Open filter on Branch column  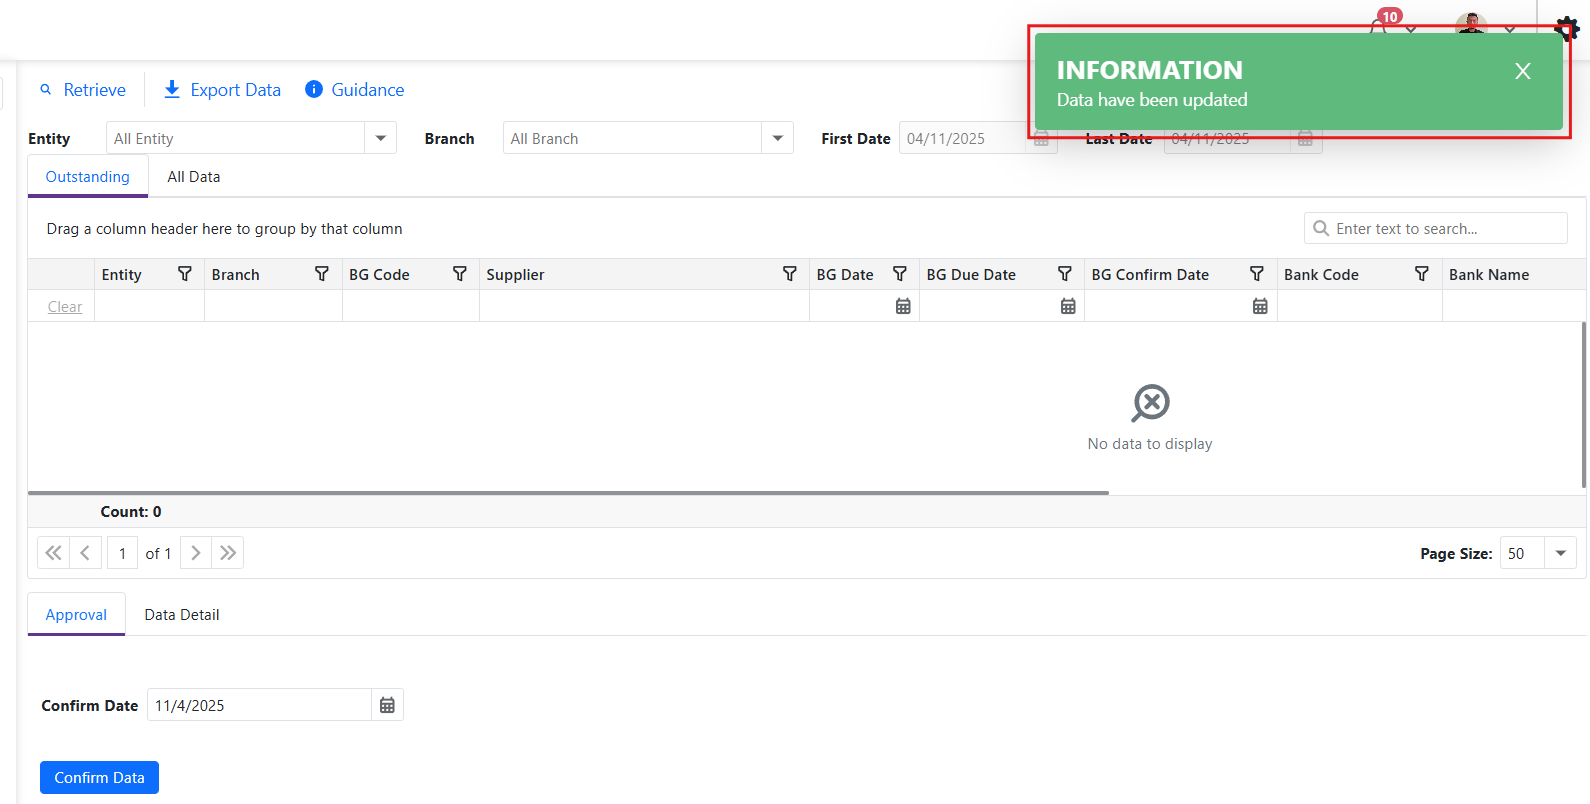tap(322, 274)
